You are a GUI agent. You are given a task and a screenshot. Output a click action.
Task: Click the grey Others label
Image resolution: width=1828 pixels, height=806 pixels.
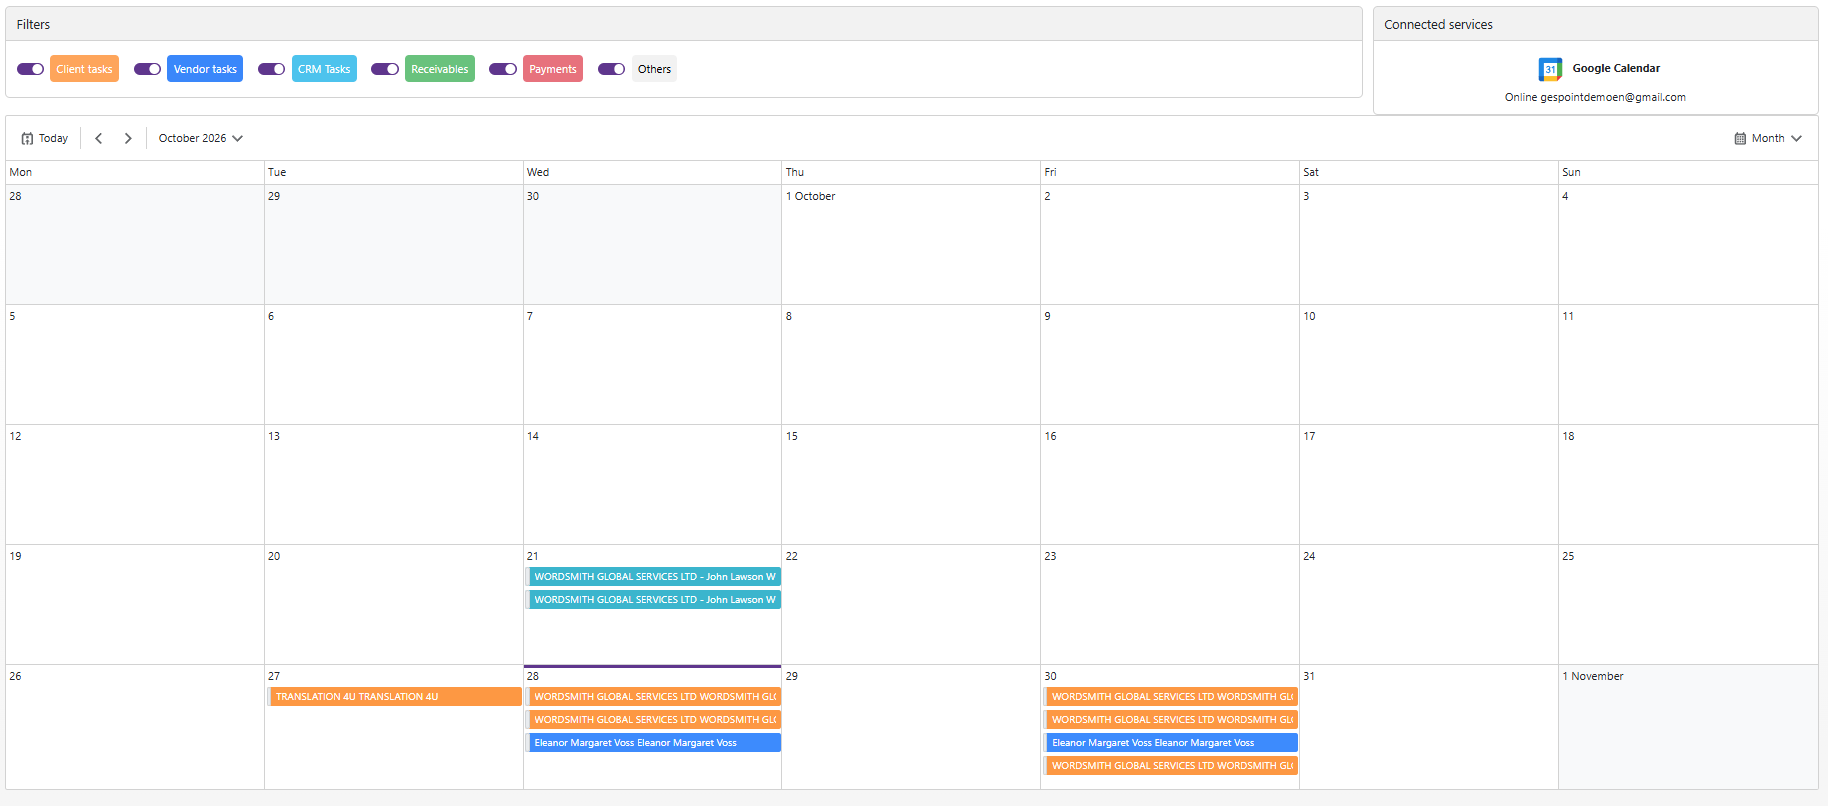tap(654, 69)
